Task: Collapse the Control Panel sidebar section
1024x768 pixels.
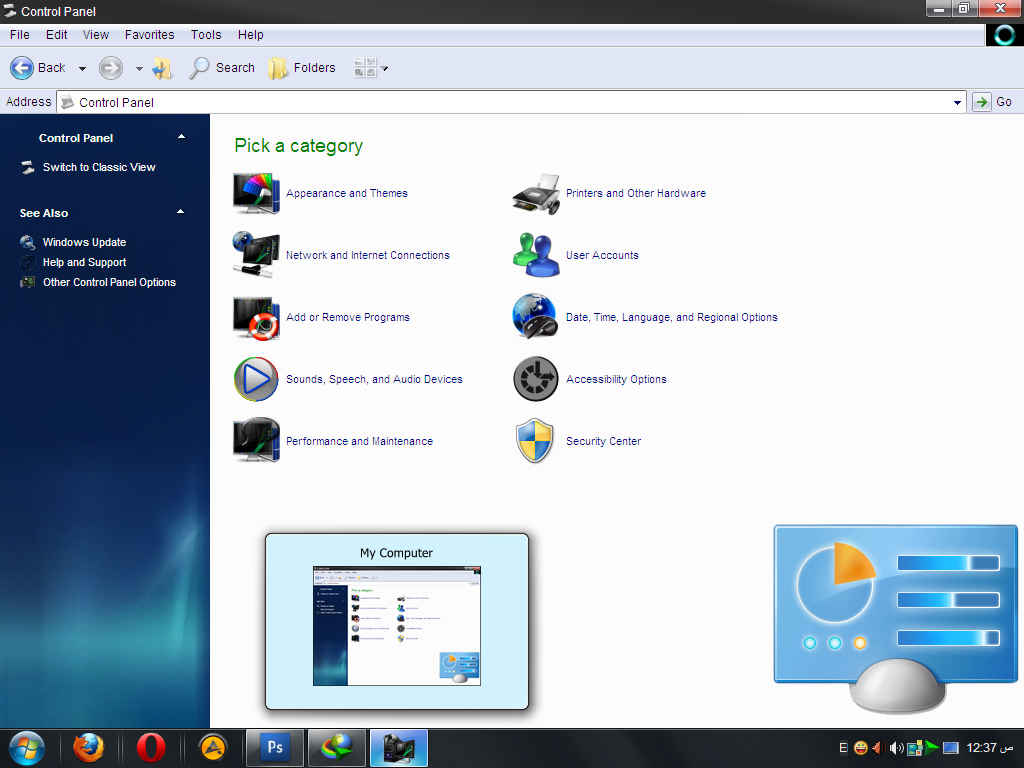Action: pyautogui.click(x=182, y=137)
